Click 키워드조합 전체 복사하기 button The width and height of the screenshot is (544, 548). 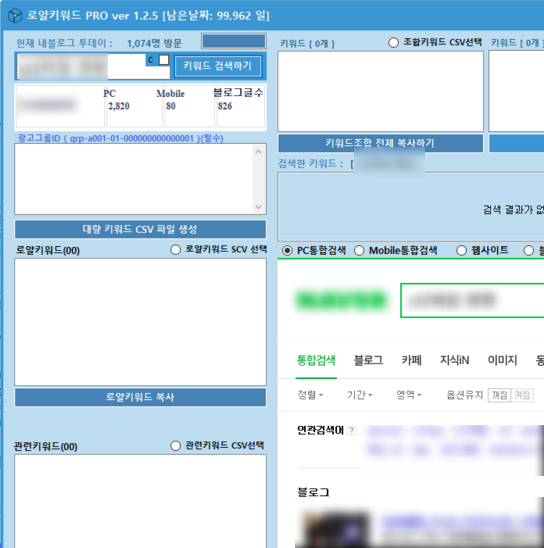coord(380,143)
